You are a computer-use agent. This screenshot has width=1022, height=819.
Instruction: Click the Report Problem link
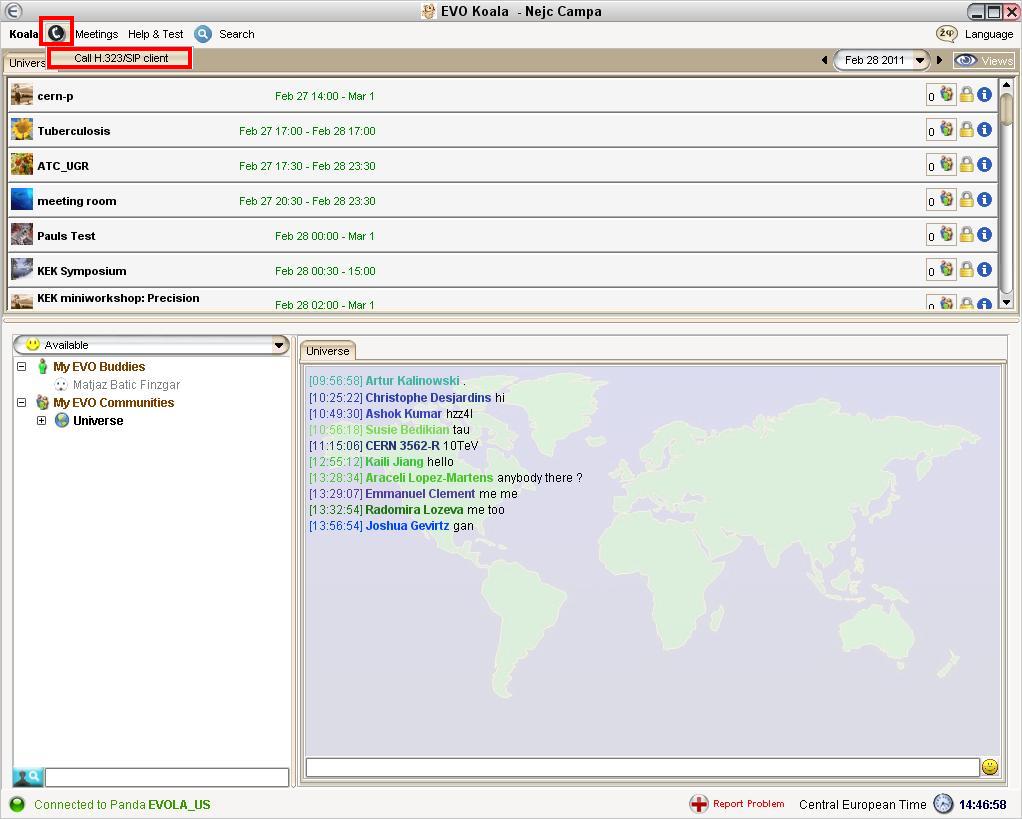pyautogui.click(x=748, y=804)
